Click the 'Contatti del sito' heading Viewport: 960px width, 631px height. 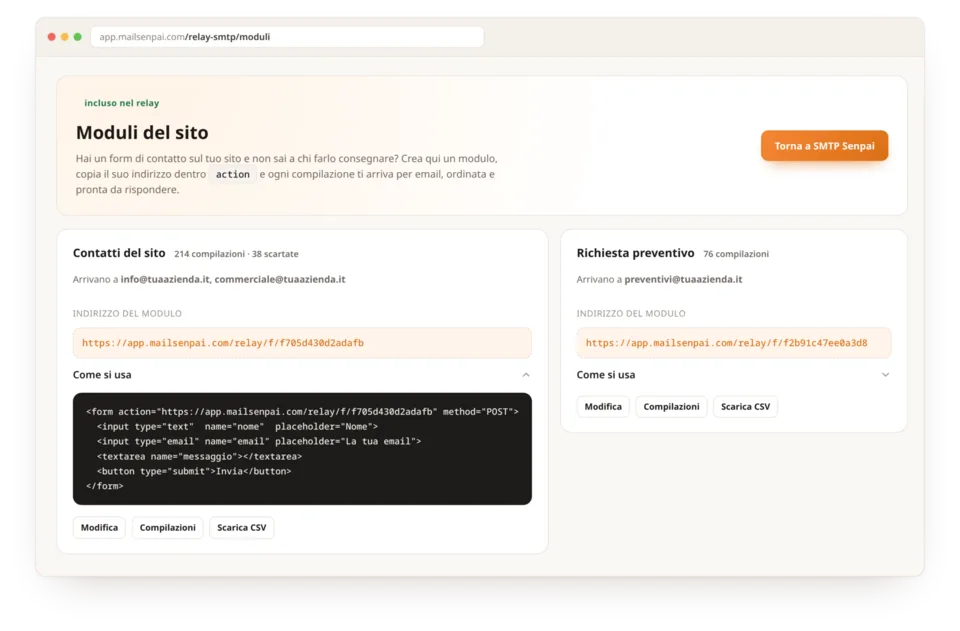point(119,253)
